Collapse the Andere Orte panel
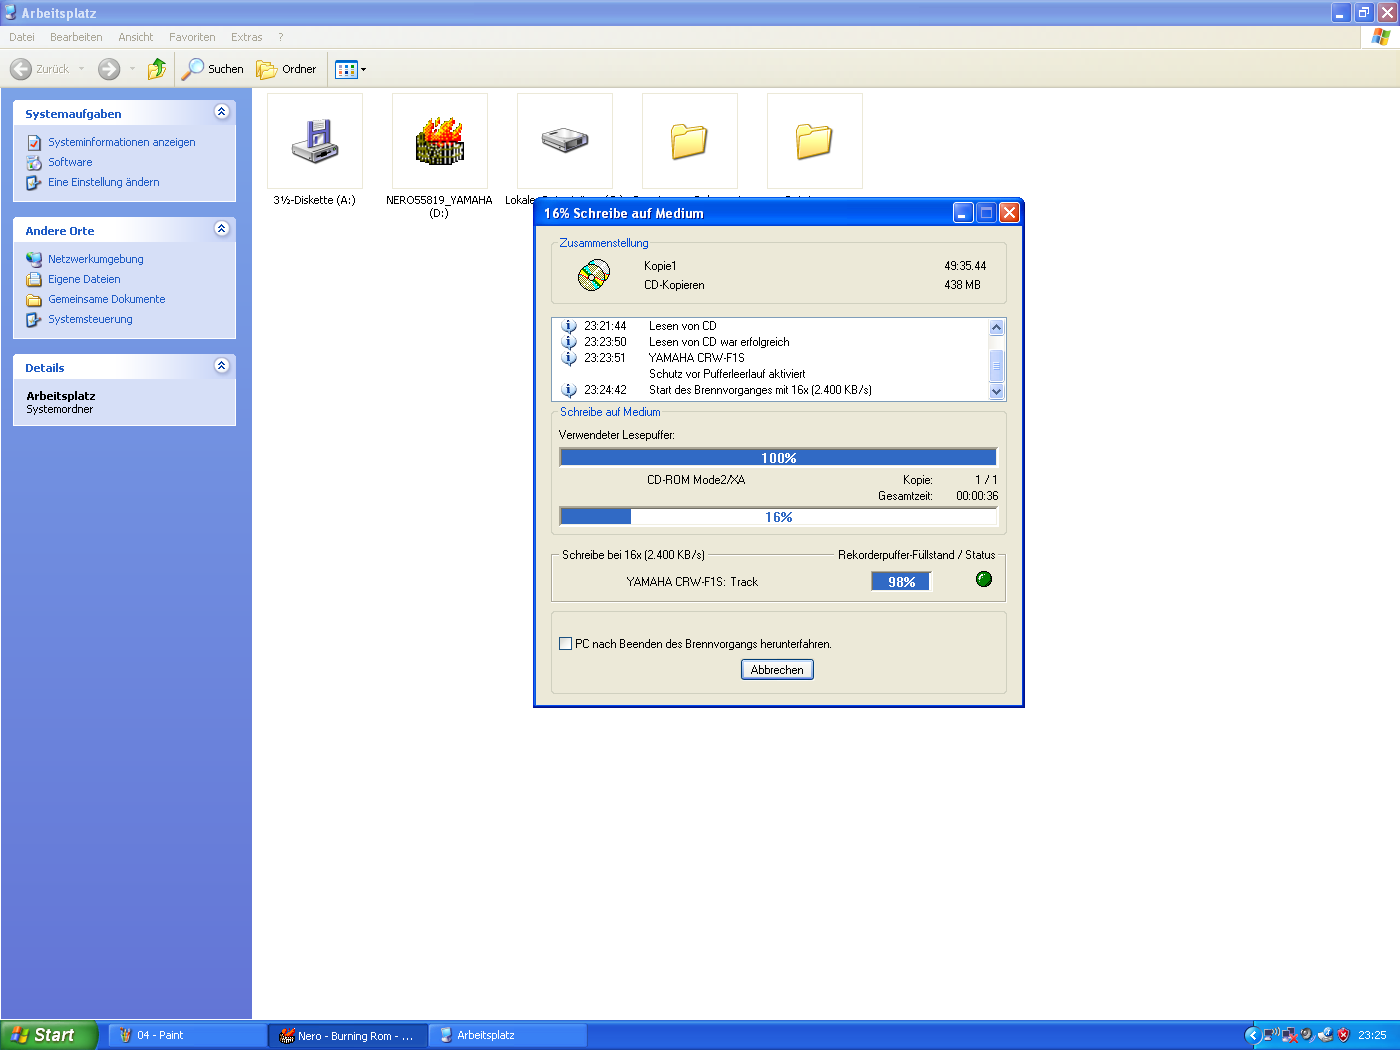The width and height of the screenshot is (1400, 1050). tap(222, 229)
